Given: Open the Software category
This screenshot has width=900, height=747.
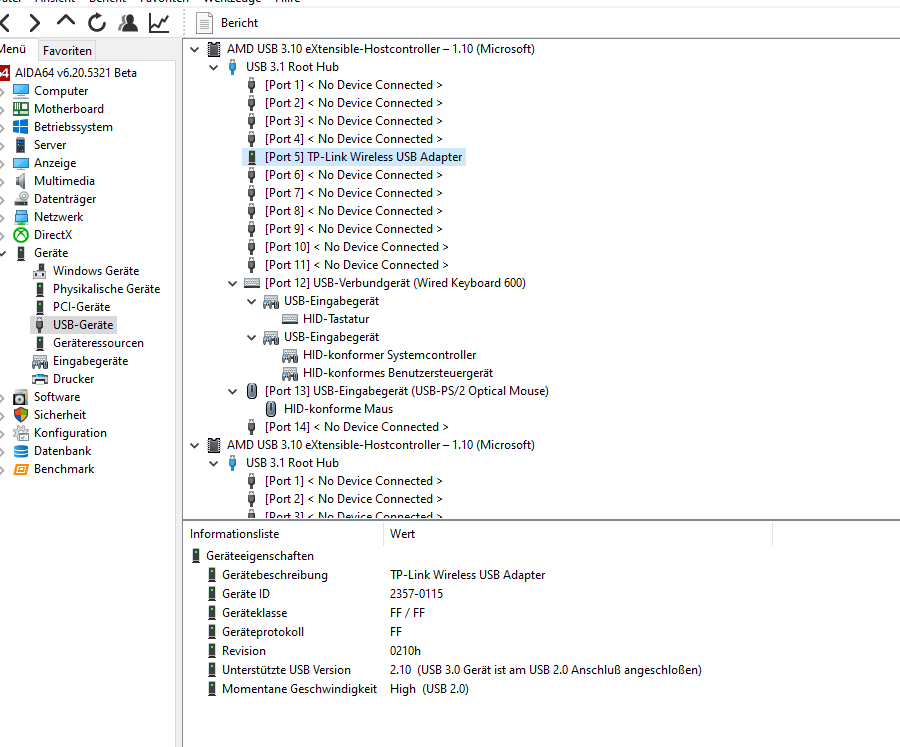Looking at the screenshot, I should 57,397.
